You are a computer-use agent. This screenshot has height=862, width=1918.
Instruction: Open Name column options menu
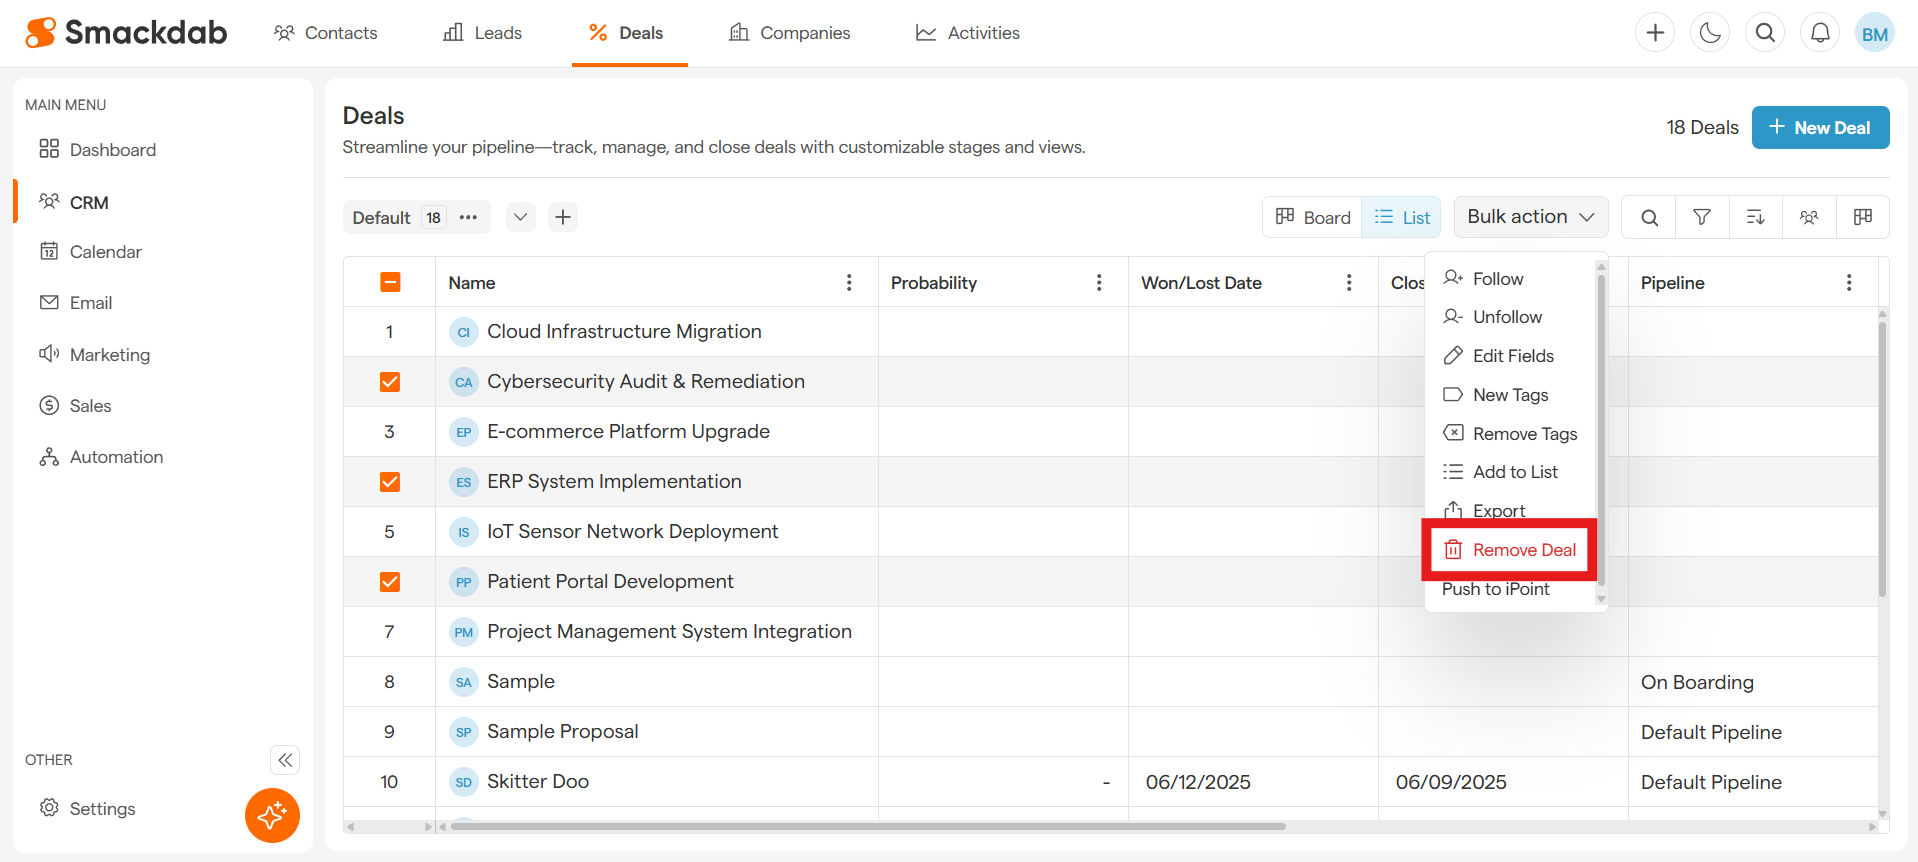[x=849, y=283]
